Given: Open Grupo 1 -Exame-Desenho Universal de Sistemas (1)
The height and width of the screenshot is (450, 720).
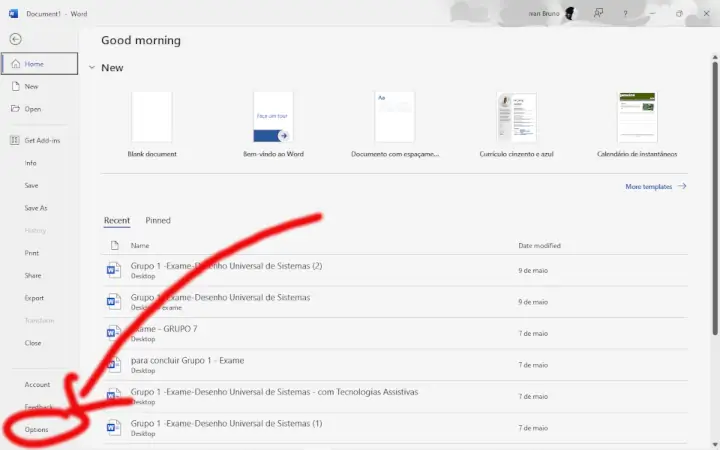Looking at the screenshot, I should pyautogui.click(x=395, y=428).
